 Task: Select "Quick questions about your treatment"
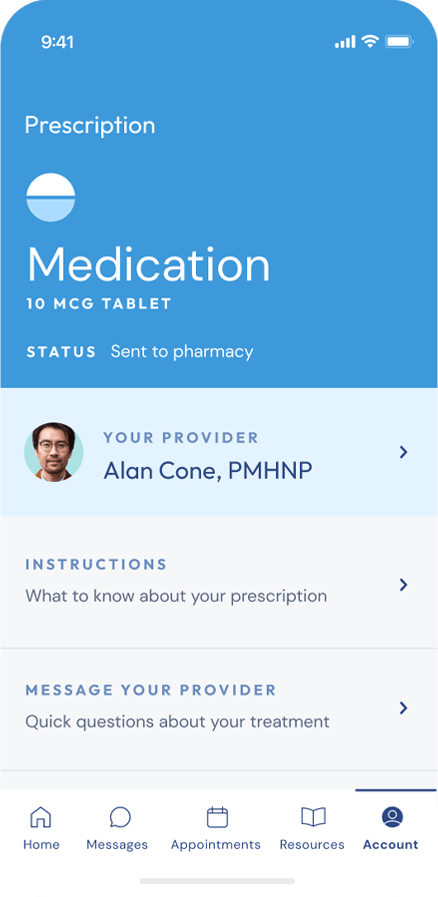(177, 722)
